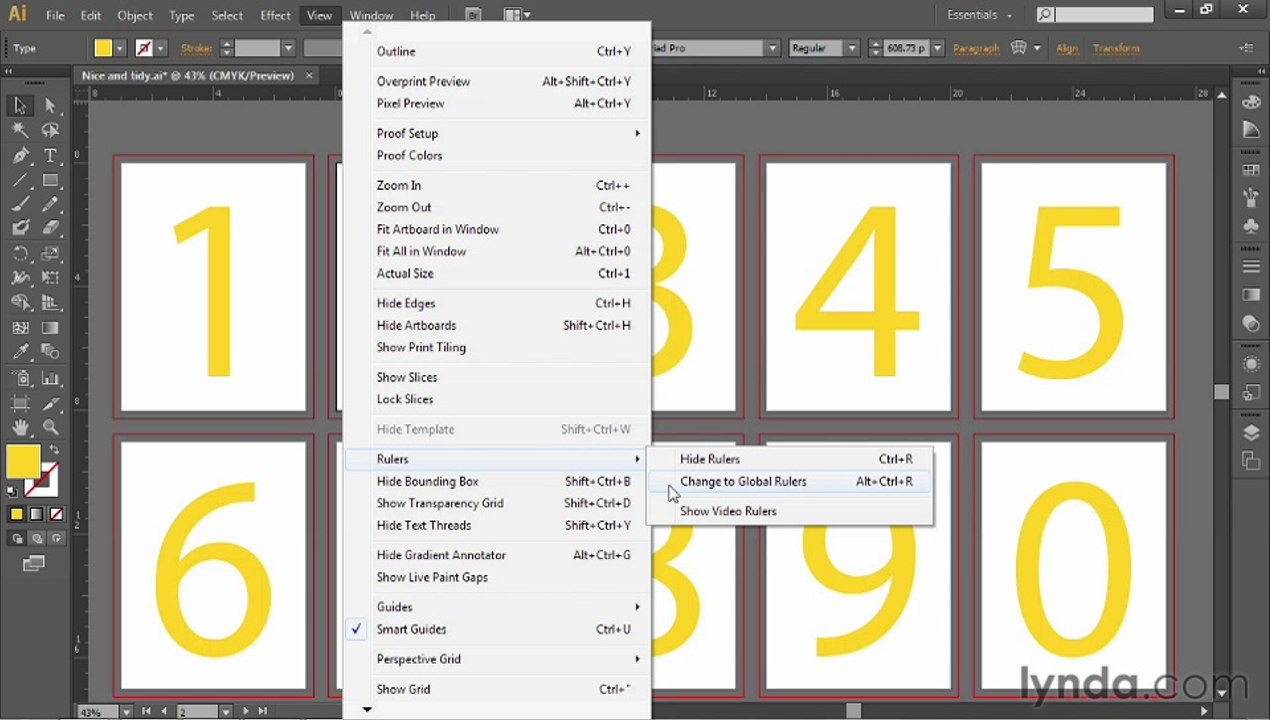
Task: Open fill color dropdown arrow
Action: click(x=120, y=48)
